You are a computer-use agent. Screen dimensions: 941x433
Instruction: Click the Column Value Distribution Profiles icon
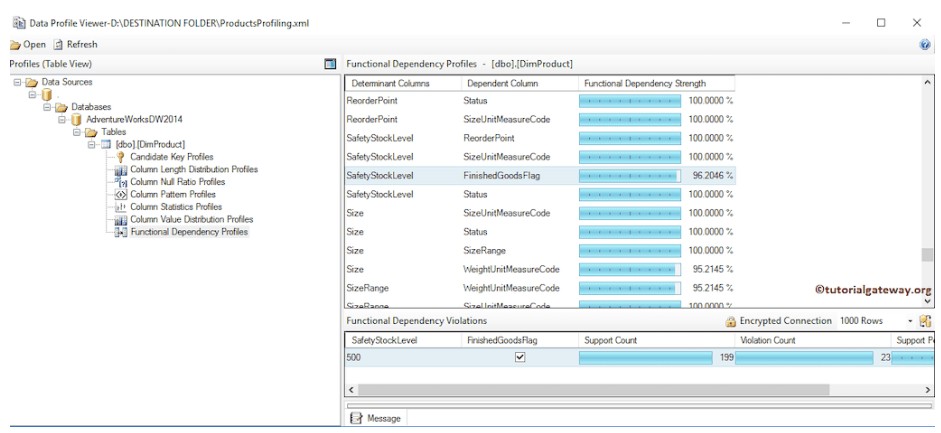click(121, 219)
